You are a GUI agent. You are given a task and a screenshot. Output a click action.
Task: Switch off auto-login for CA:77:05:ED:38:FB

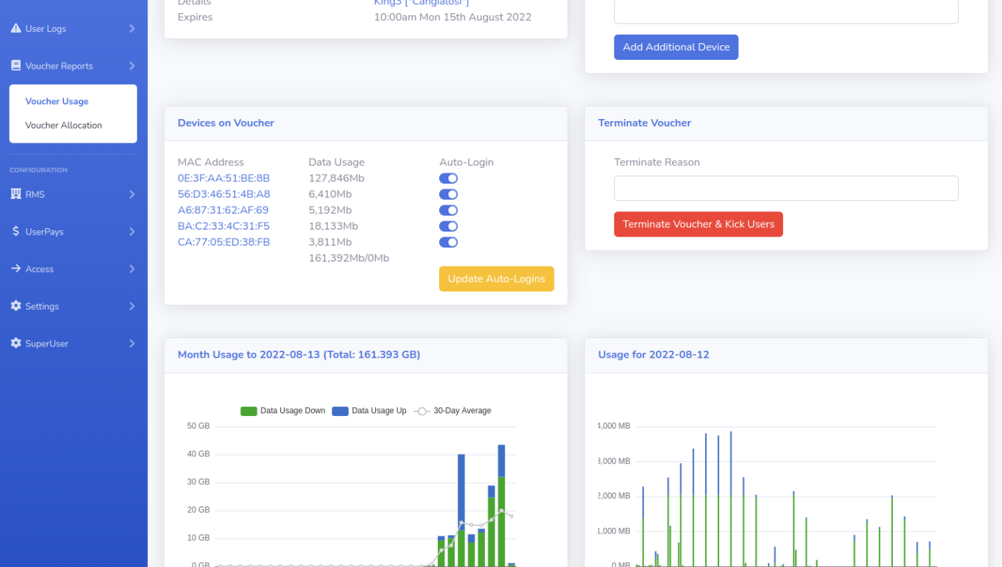448,242
